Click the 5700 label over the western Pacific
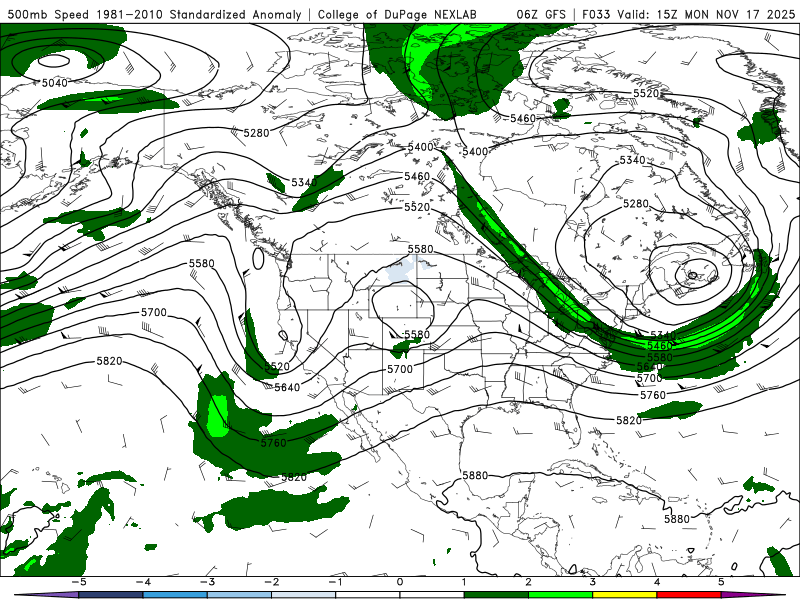The image size is (800, 600). point(154,312)
